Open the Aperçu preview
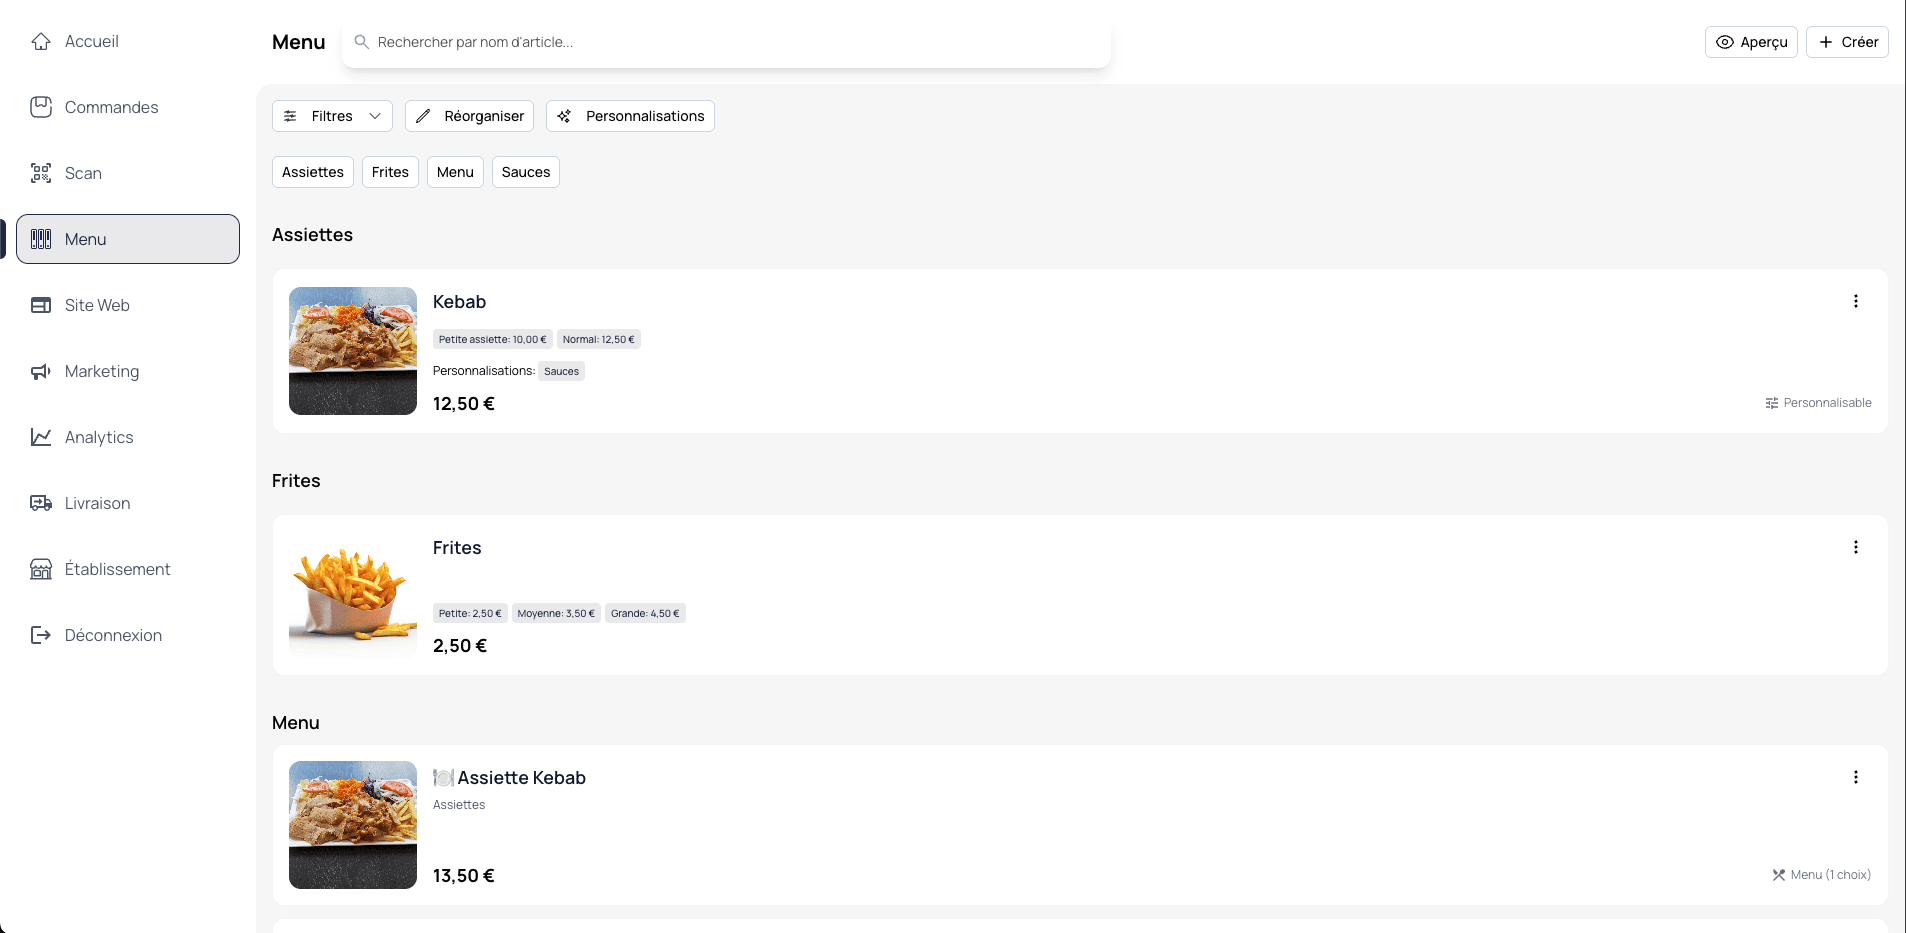 [1750, 42]
